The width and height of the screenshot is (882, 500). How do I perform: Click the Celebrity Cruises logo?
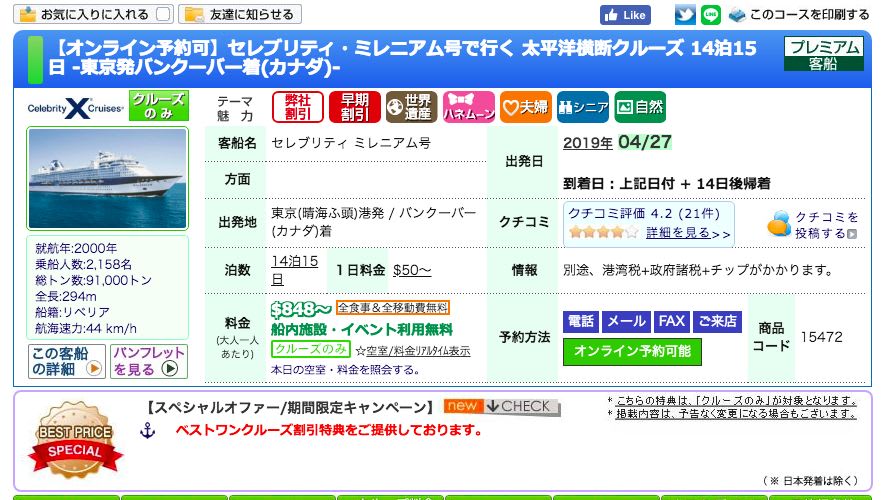click(x=75, y=108)
